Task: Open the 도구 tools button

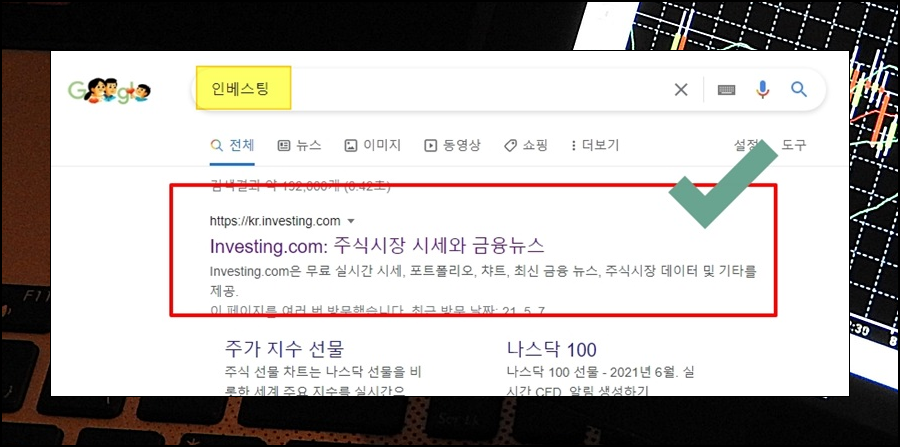Action: [x=794, y=145]
